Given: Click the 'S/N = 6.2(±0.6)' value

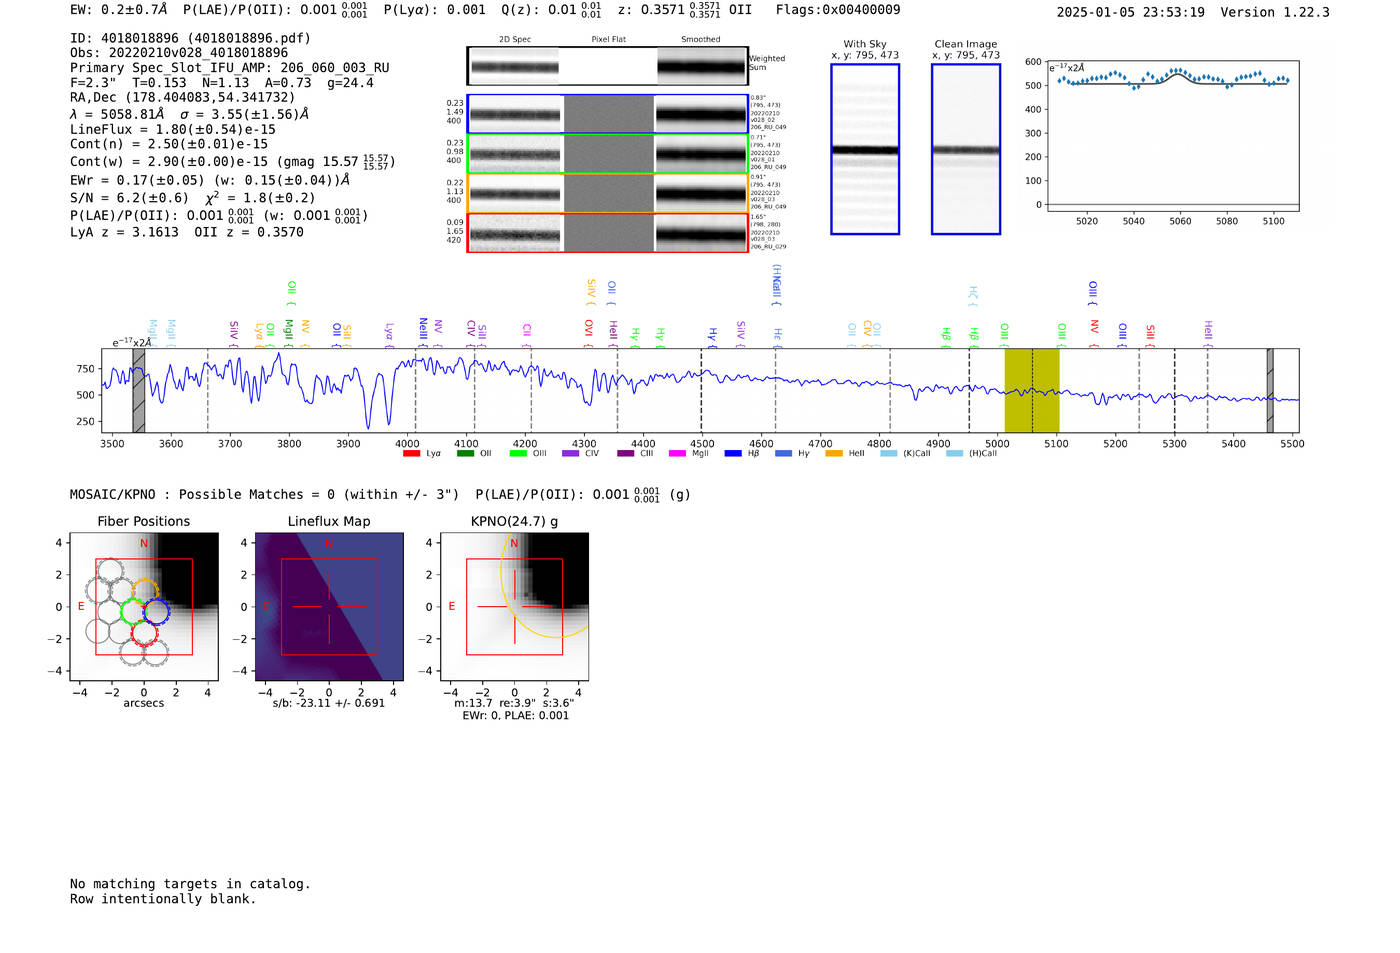Looking at the screenshot, I should [130, 198].
